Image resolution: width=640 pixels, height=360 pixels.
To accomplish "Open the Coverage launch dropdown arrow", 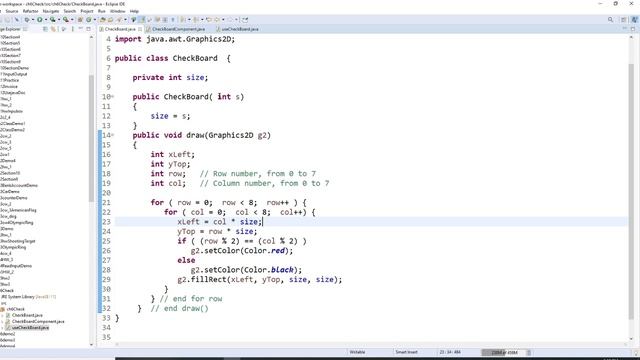I will pyautogui.click(x=59, y=20).
